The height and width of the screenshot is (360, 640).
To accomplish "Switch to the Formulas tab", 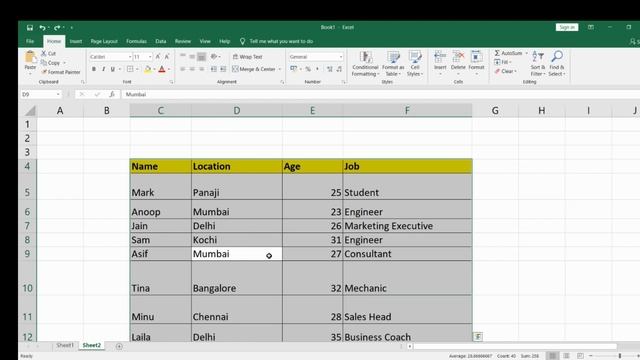I will [136, 41].
